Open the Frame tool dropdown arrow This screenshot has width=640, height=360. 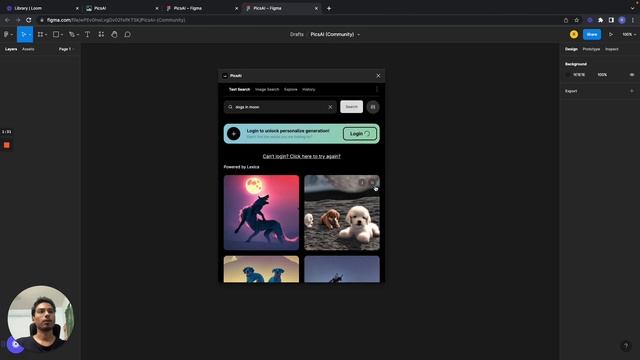tap(46, 35)
